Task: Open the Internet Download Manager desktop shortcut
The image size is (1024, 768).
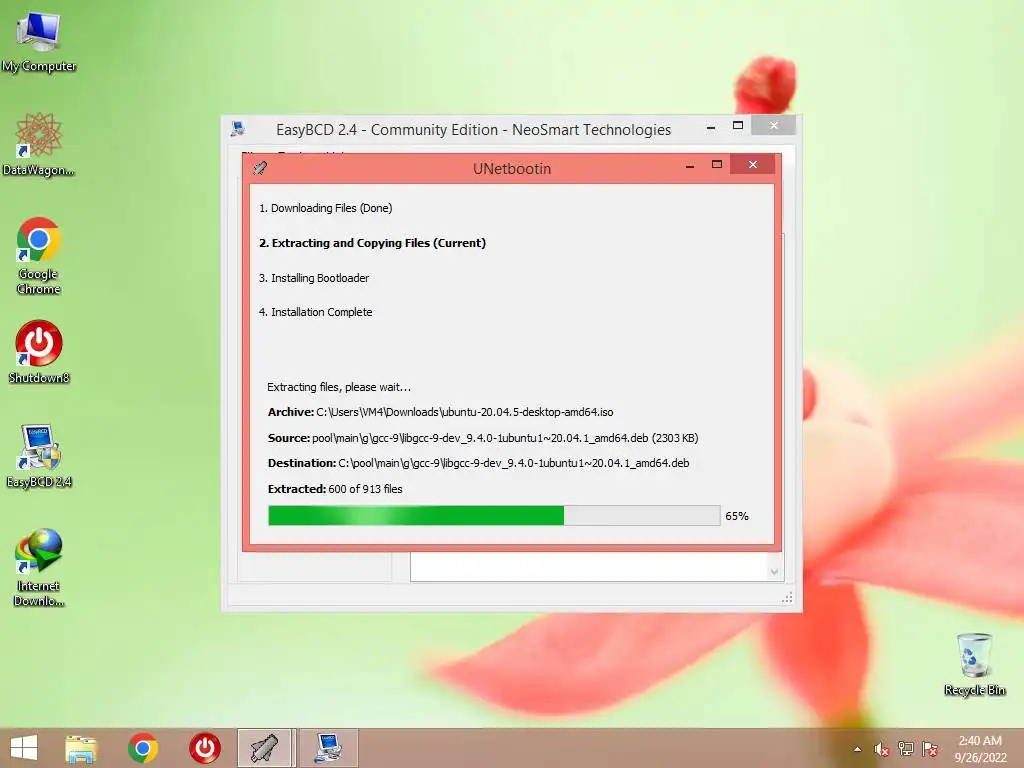Action: (x=39, y=567)
